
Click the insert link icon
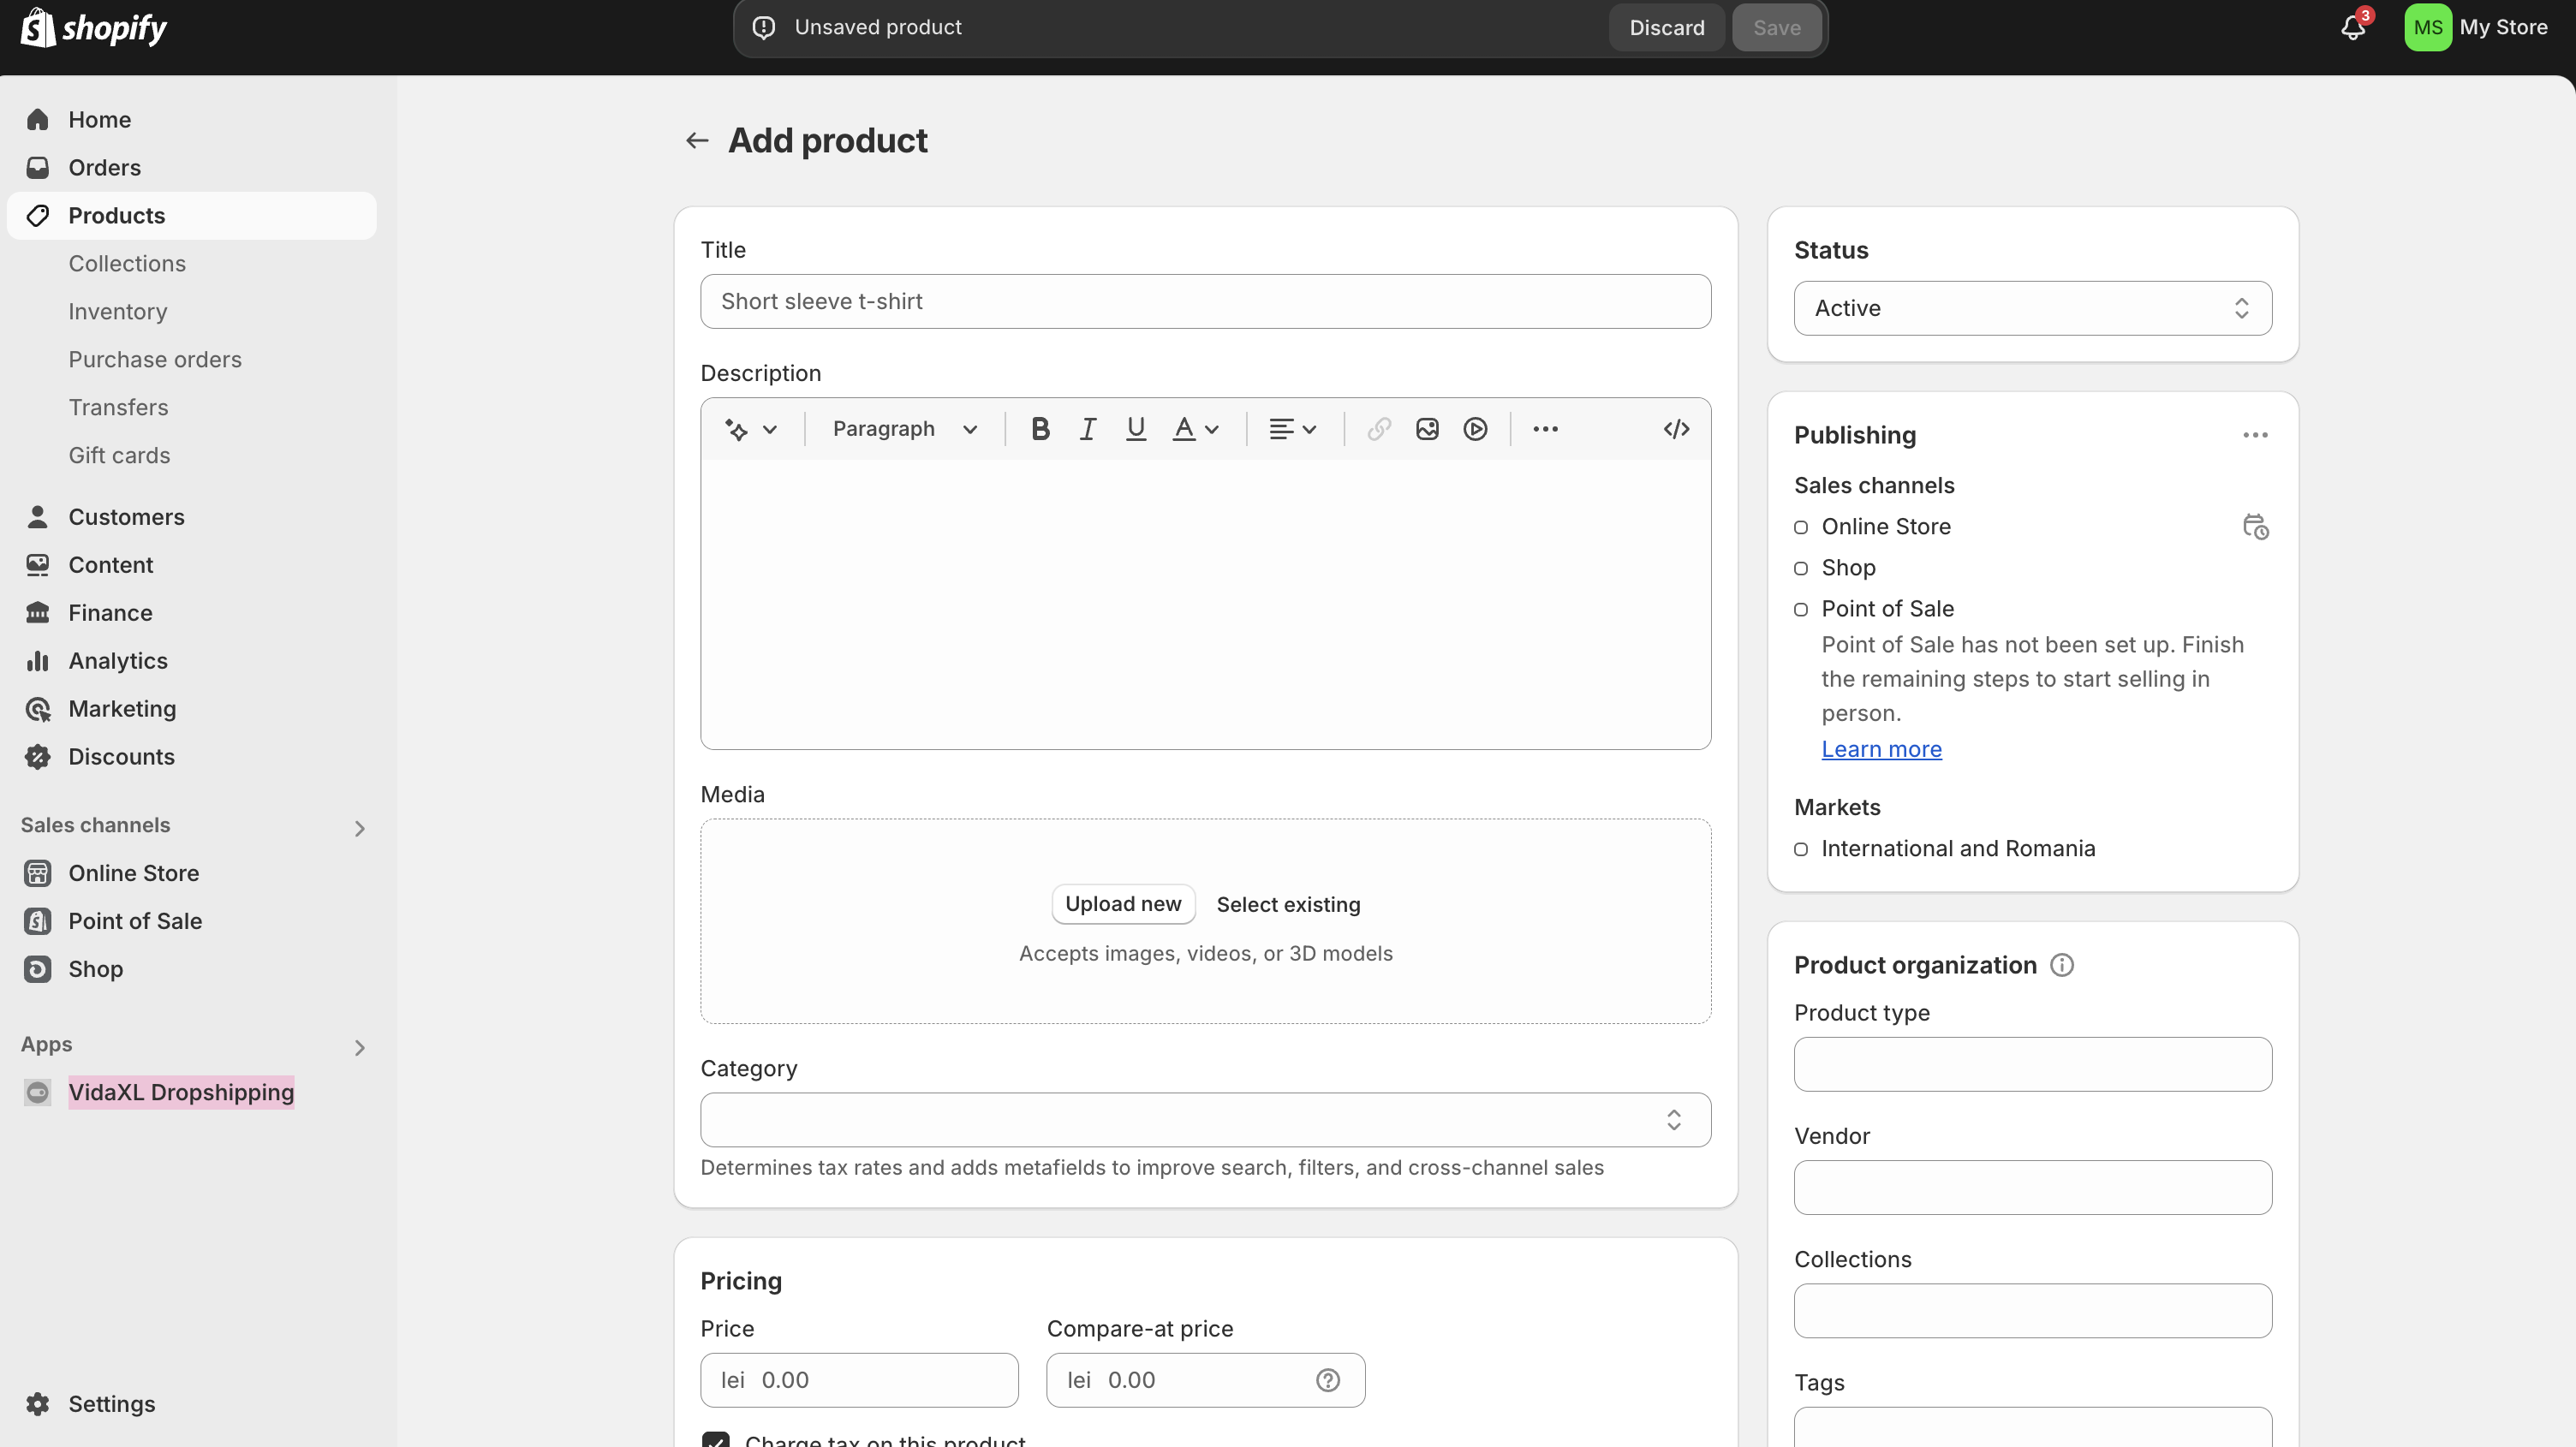[1379, 429]
